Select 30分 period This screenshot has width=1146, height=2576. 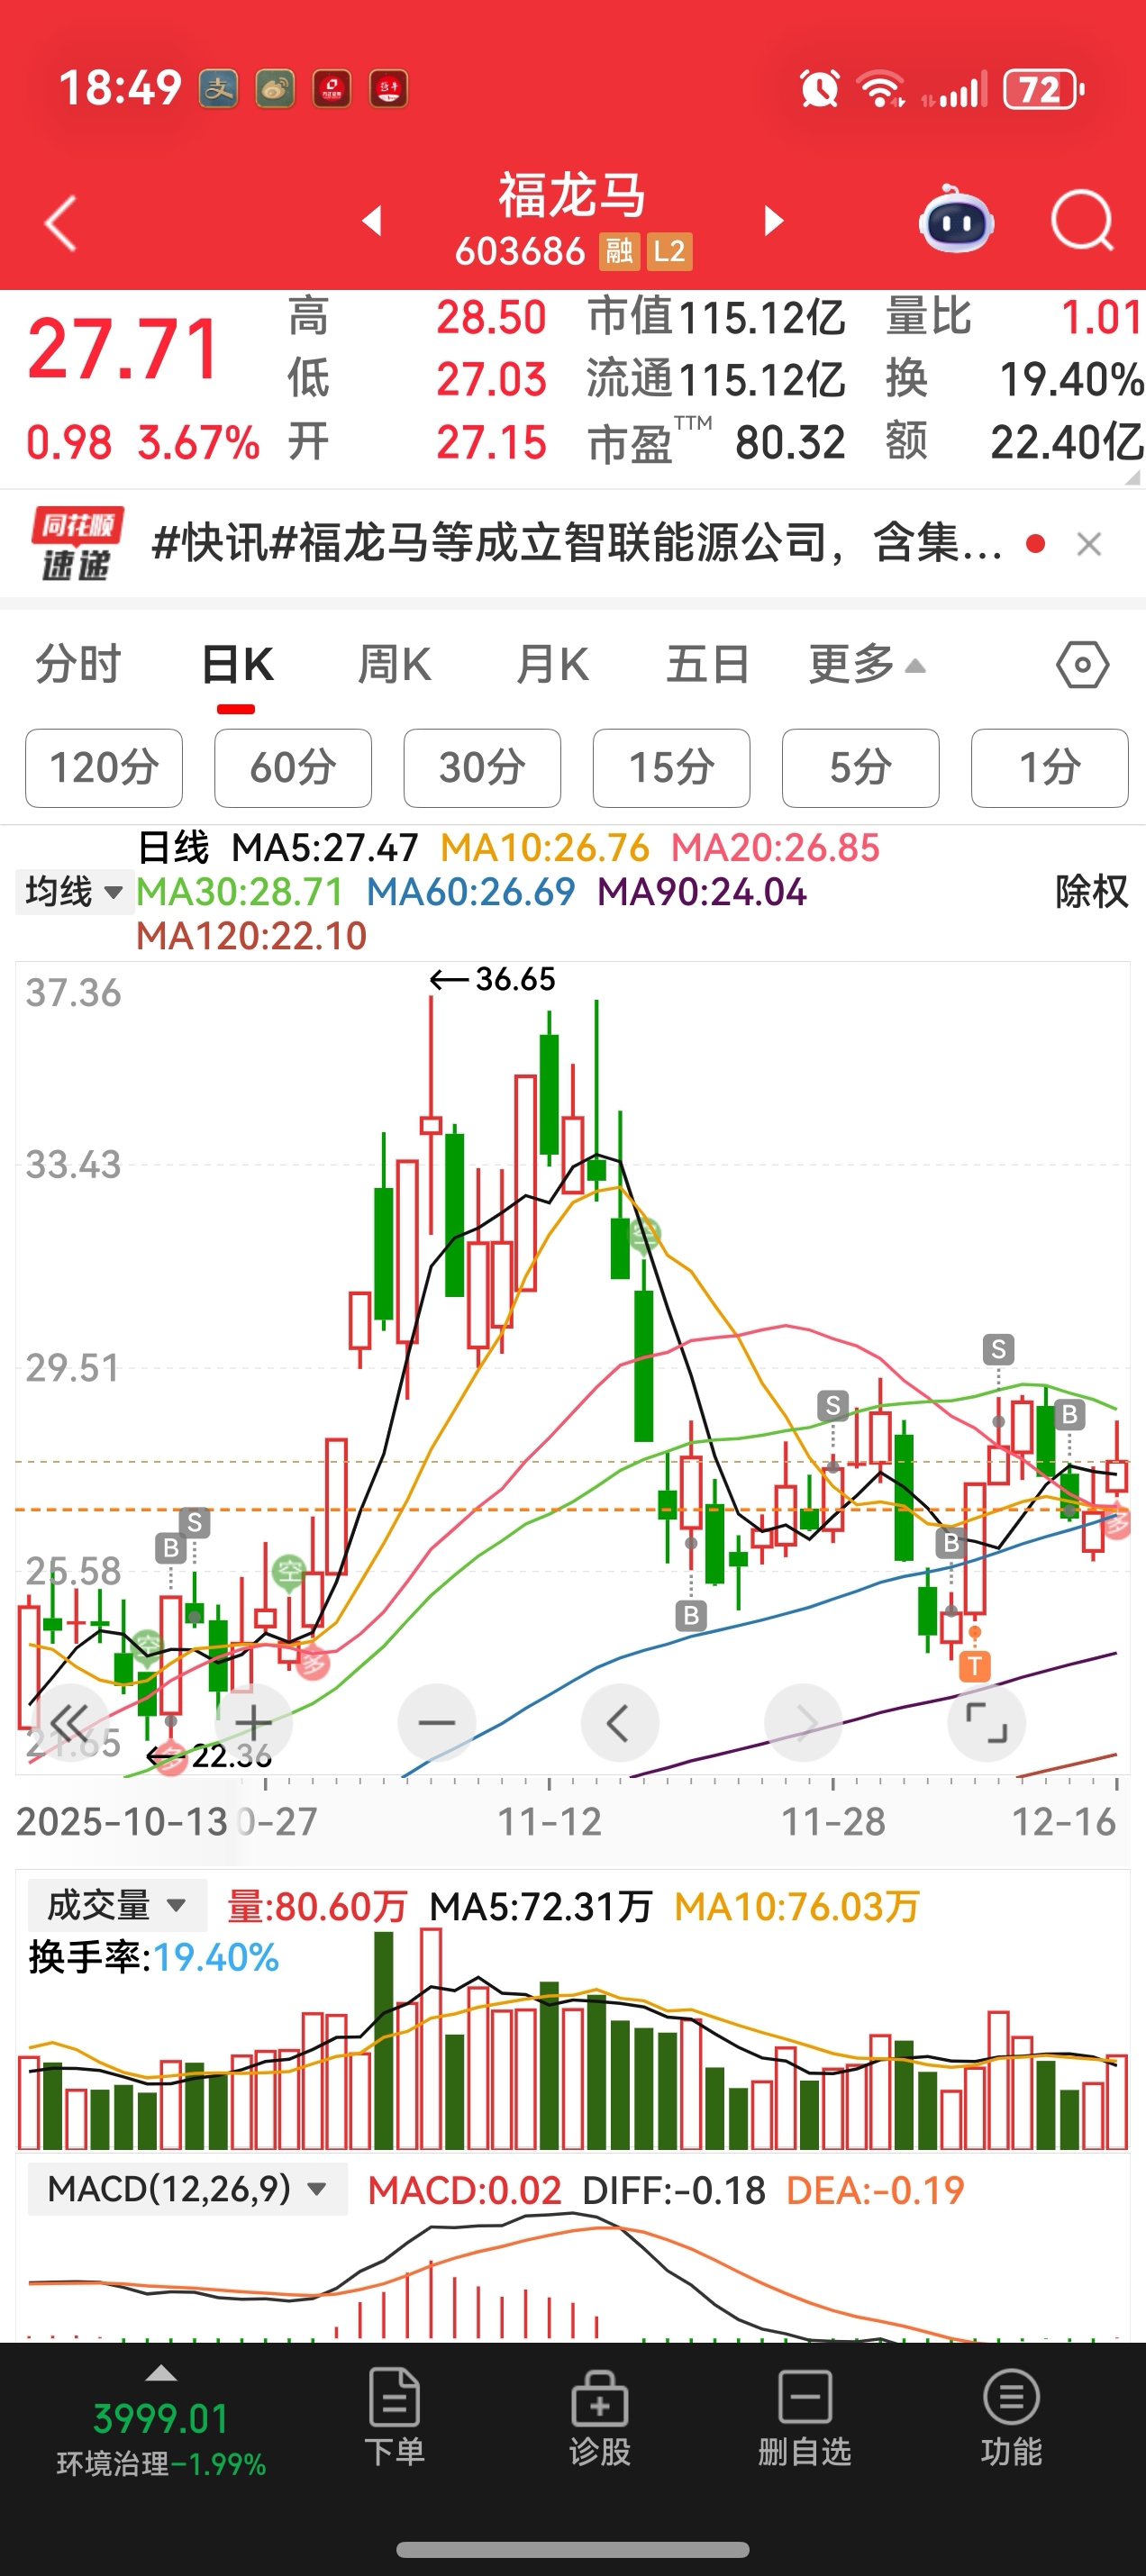[x=482, y=768]
